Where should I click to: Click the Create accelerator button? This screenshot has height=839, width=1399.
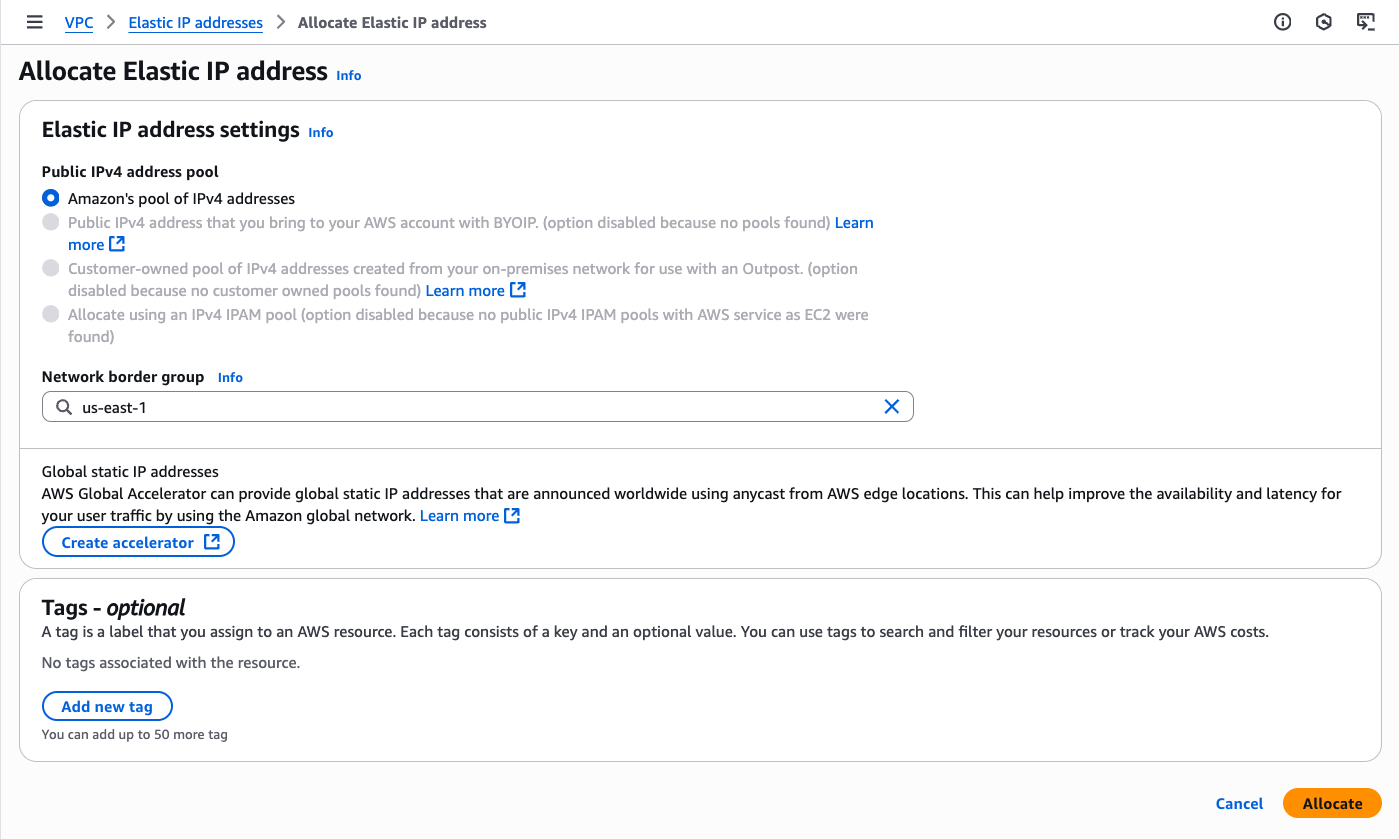[x=138, y=542]
